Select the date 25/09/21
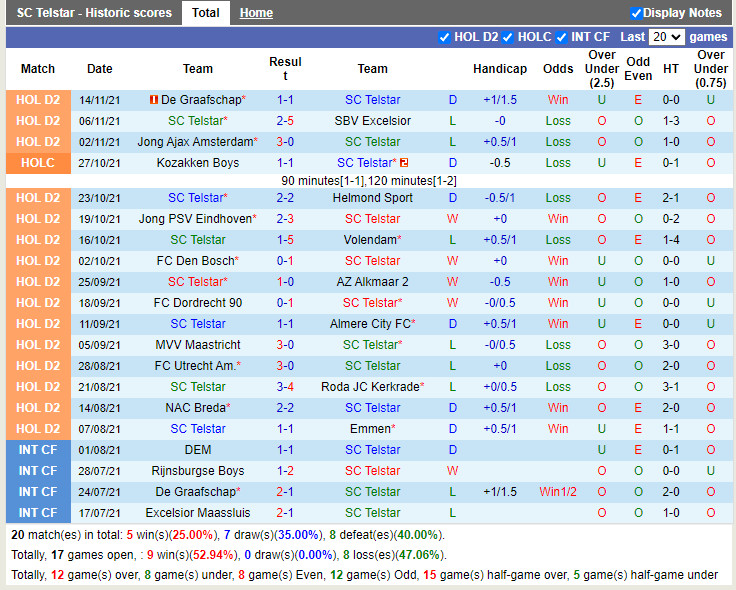This screenshot has height=590, width=736. tap(99, 282)
